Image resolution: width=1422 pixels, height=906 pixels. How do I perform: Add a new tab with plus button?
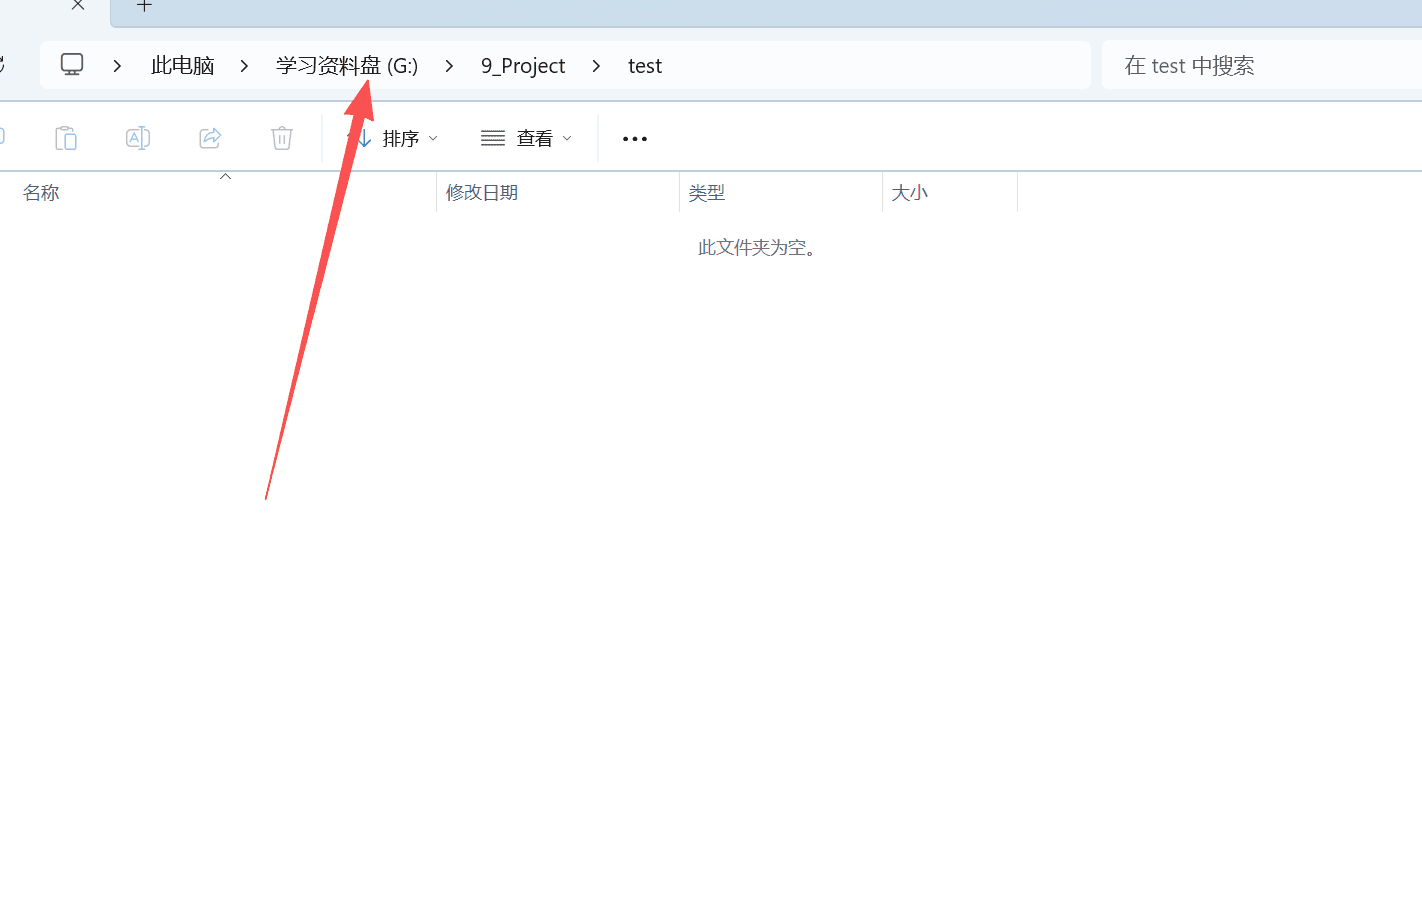tap(144, 6)
